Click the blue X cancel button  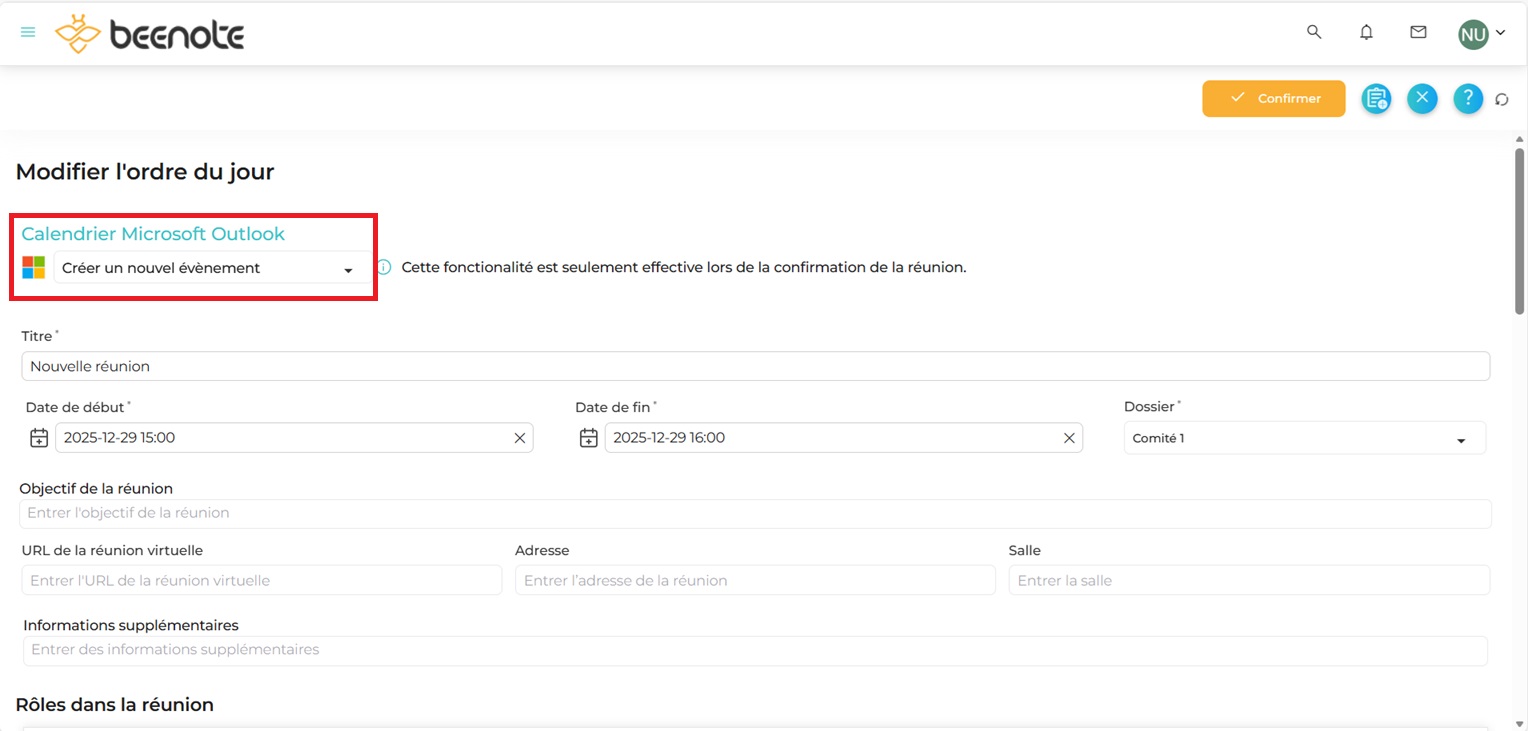(1422, 98)
